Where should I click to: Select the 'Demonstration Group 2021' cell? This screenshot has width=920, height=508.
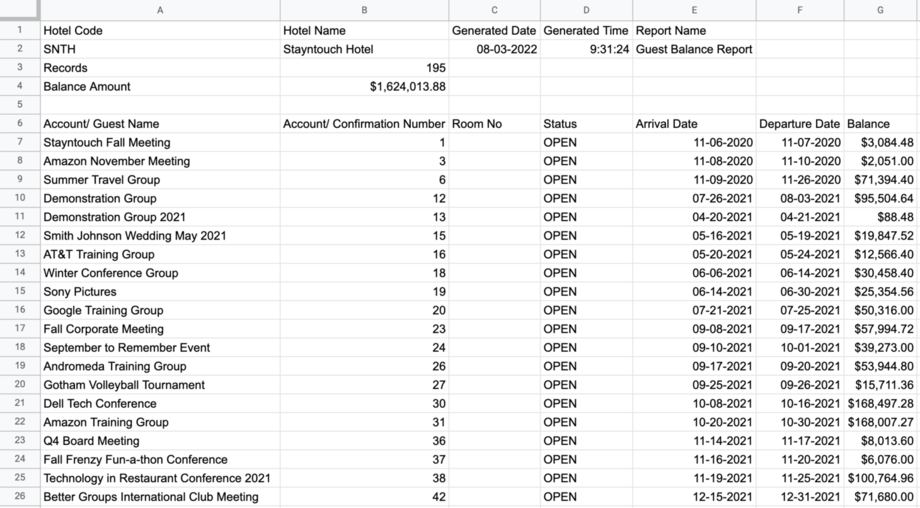160,217
